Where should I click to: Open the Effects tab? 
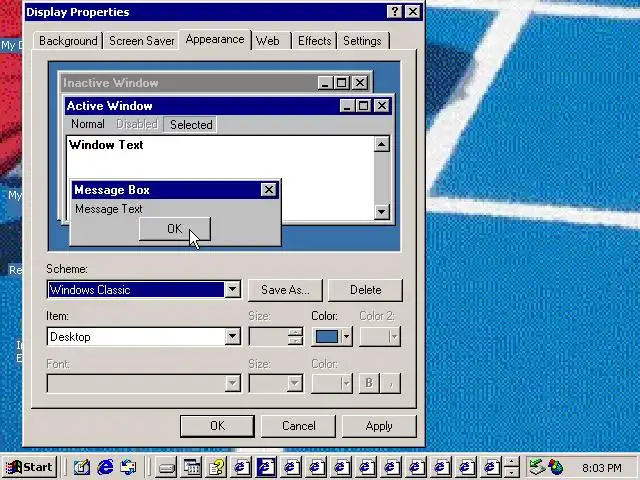[x=314, y=41]
